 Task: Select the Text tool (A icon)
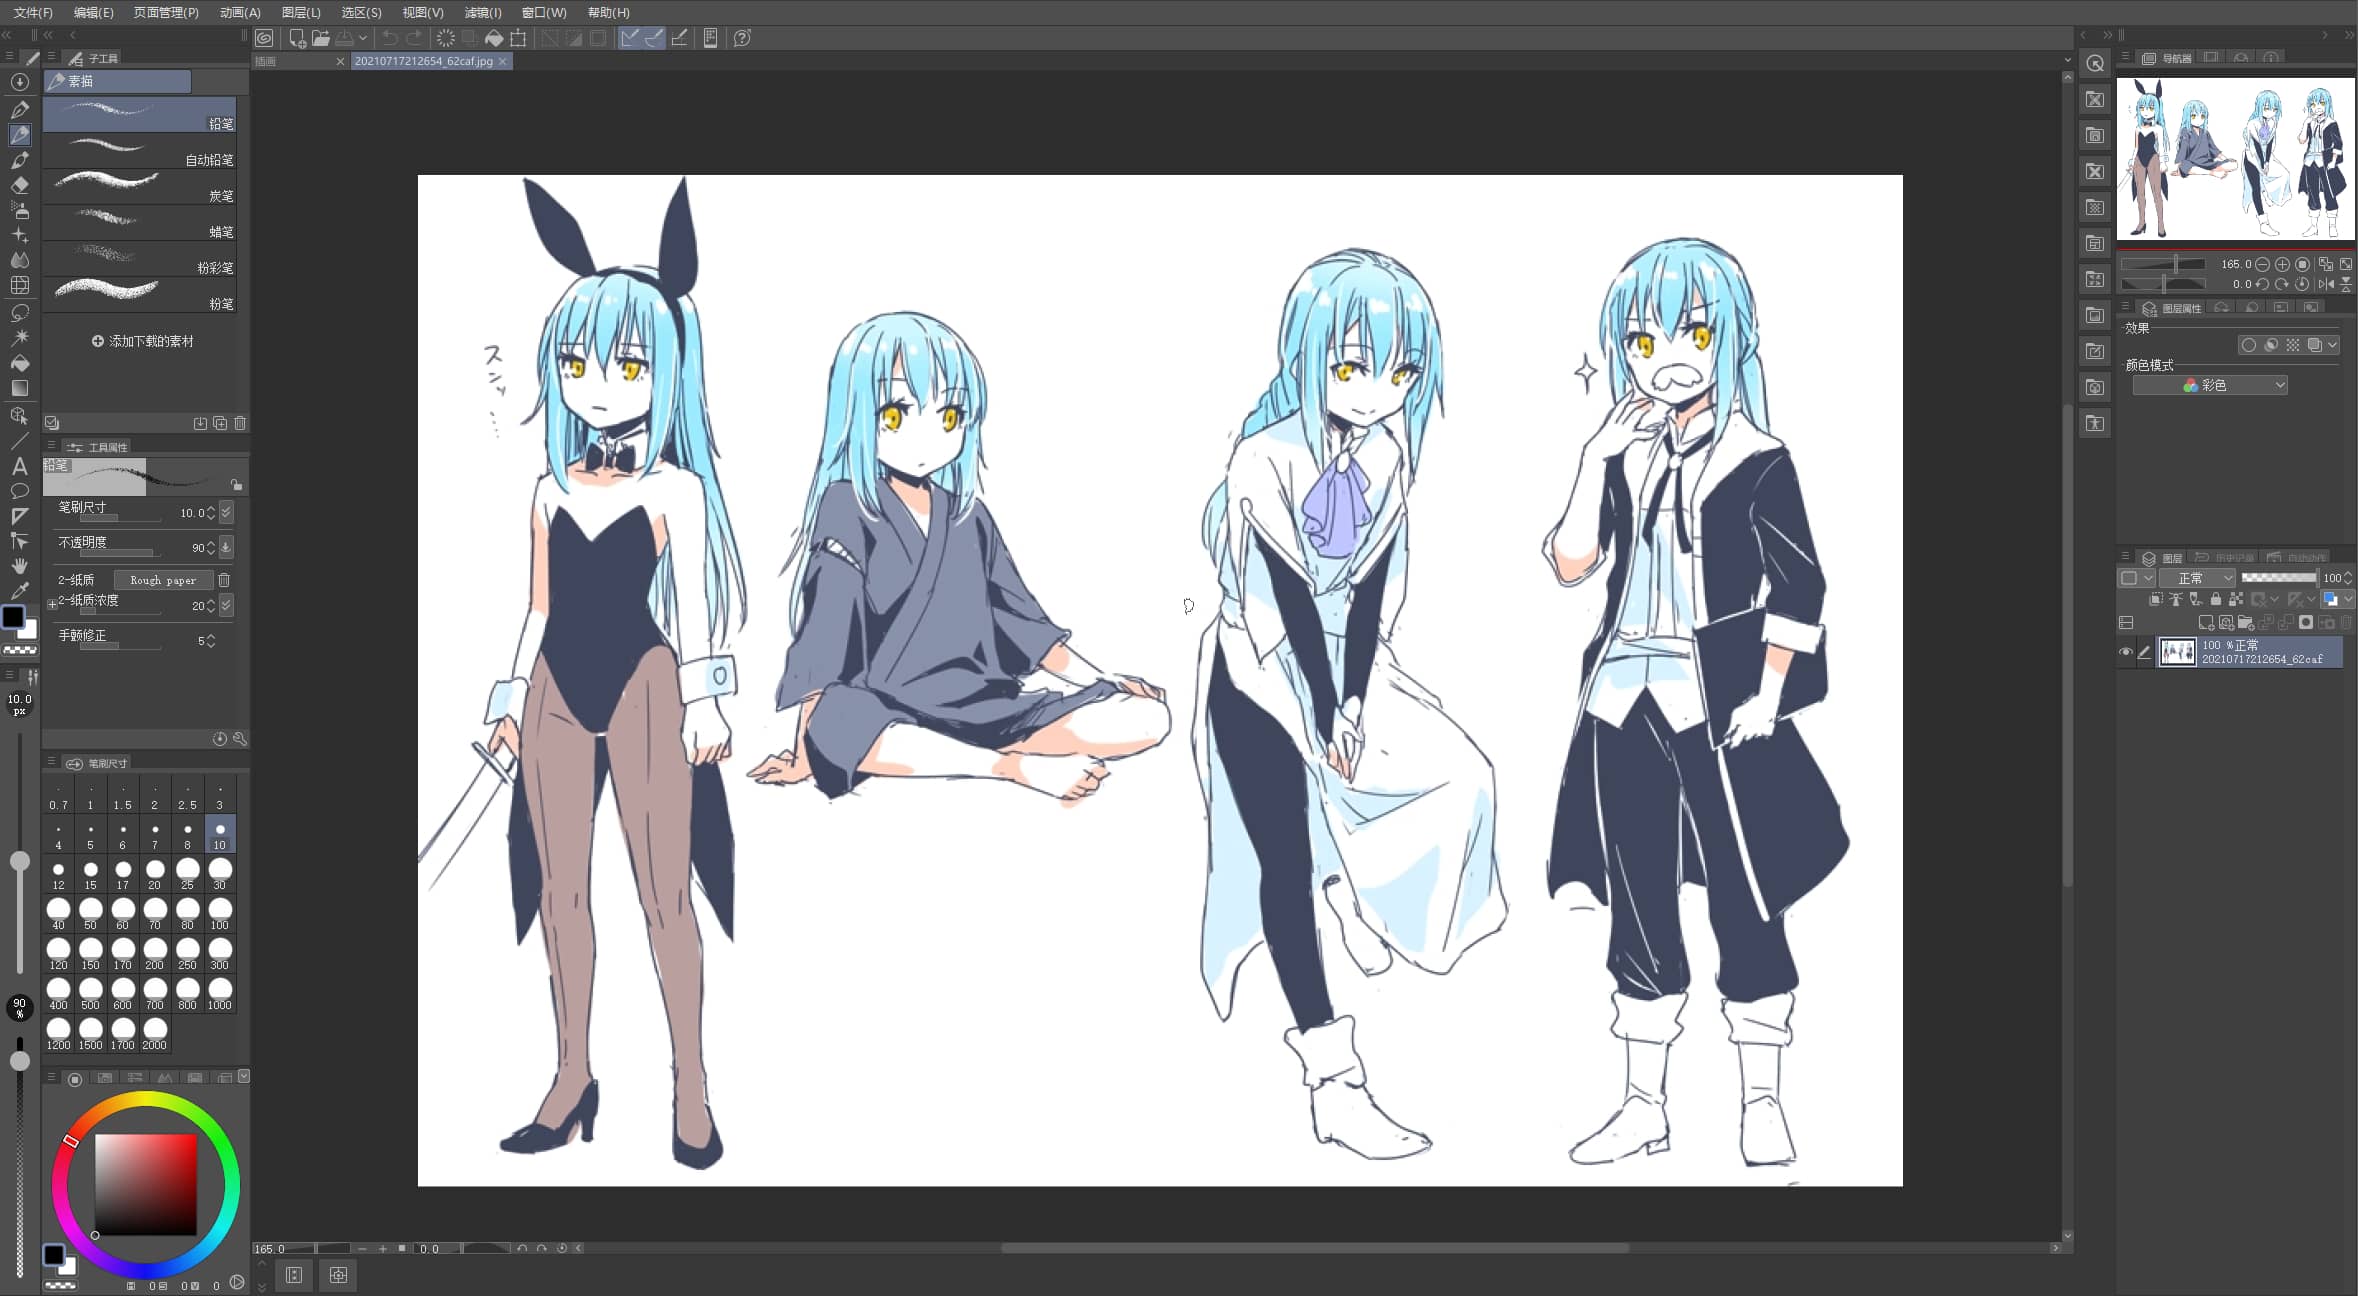coord(19,466)
